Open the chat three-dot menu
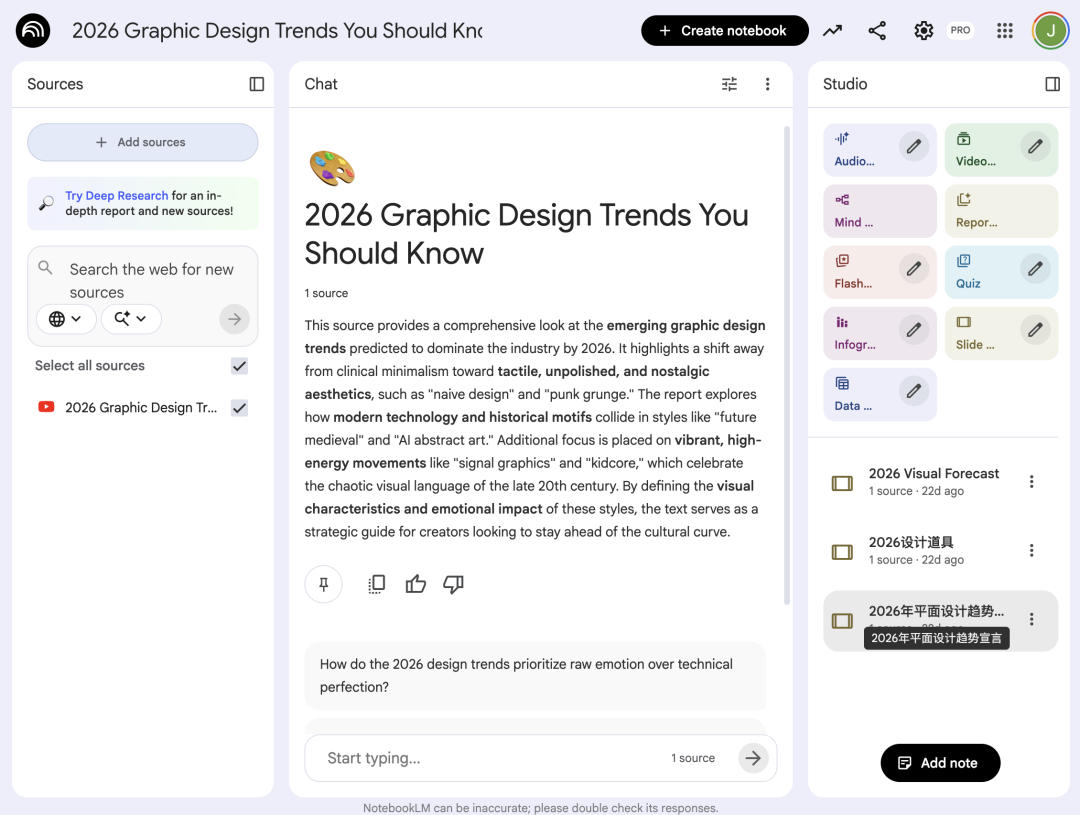 (x=767, y=84)
